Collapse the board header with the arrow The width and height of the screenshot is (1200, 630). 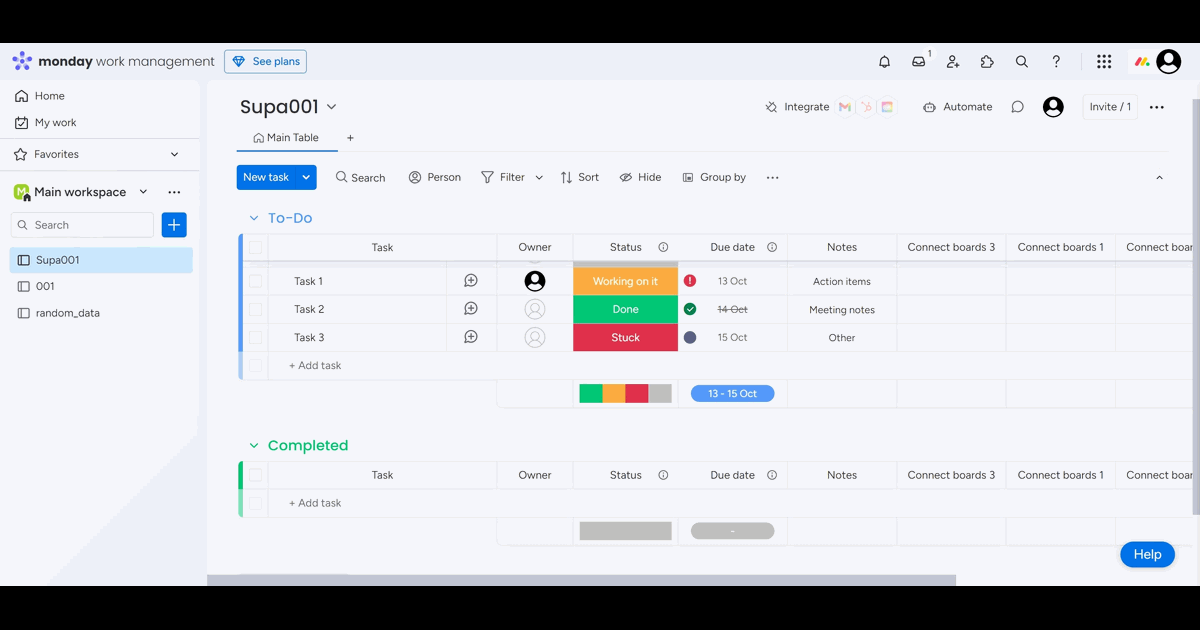coord(1159,177)
